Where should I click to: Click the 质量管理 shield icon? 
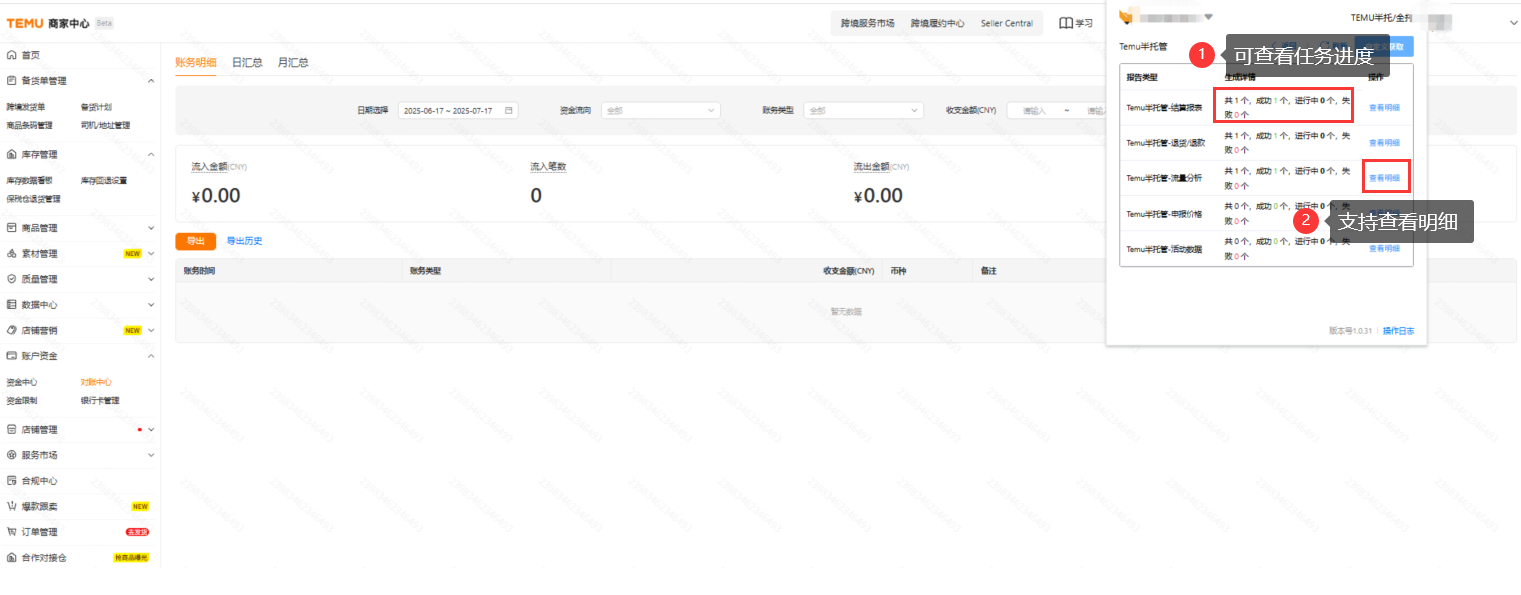(x=11, y=279)
